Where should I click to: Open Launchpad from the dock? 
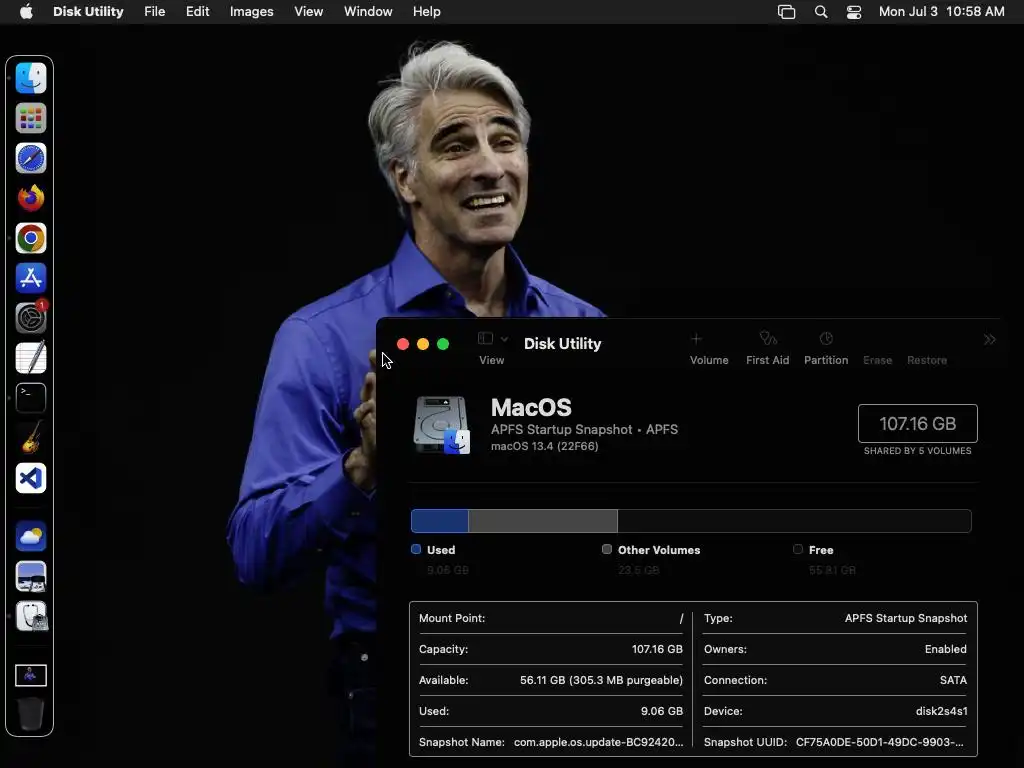[31, 118]
